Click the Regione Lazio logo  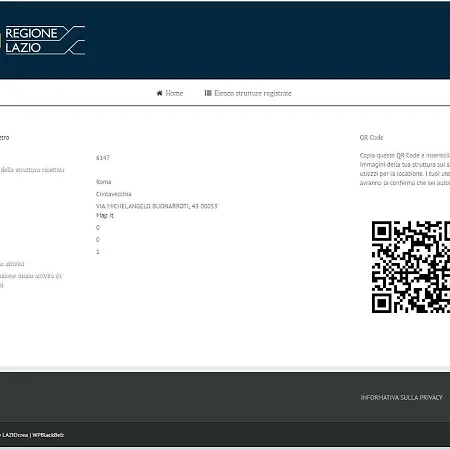point(43,40)
